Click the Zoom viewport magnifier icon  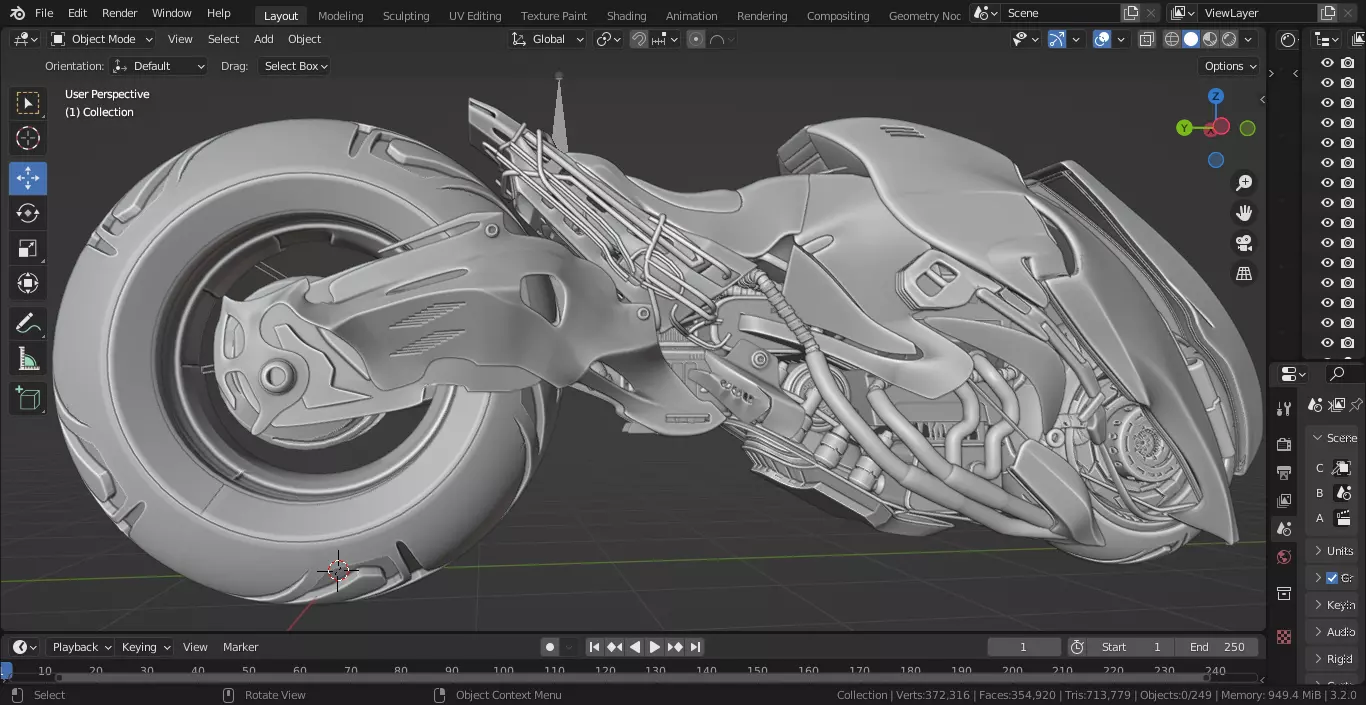[1244, 183]
